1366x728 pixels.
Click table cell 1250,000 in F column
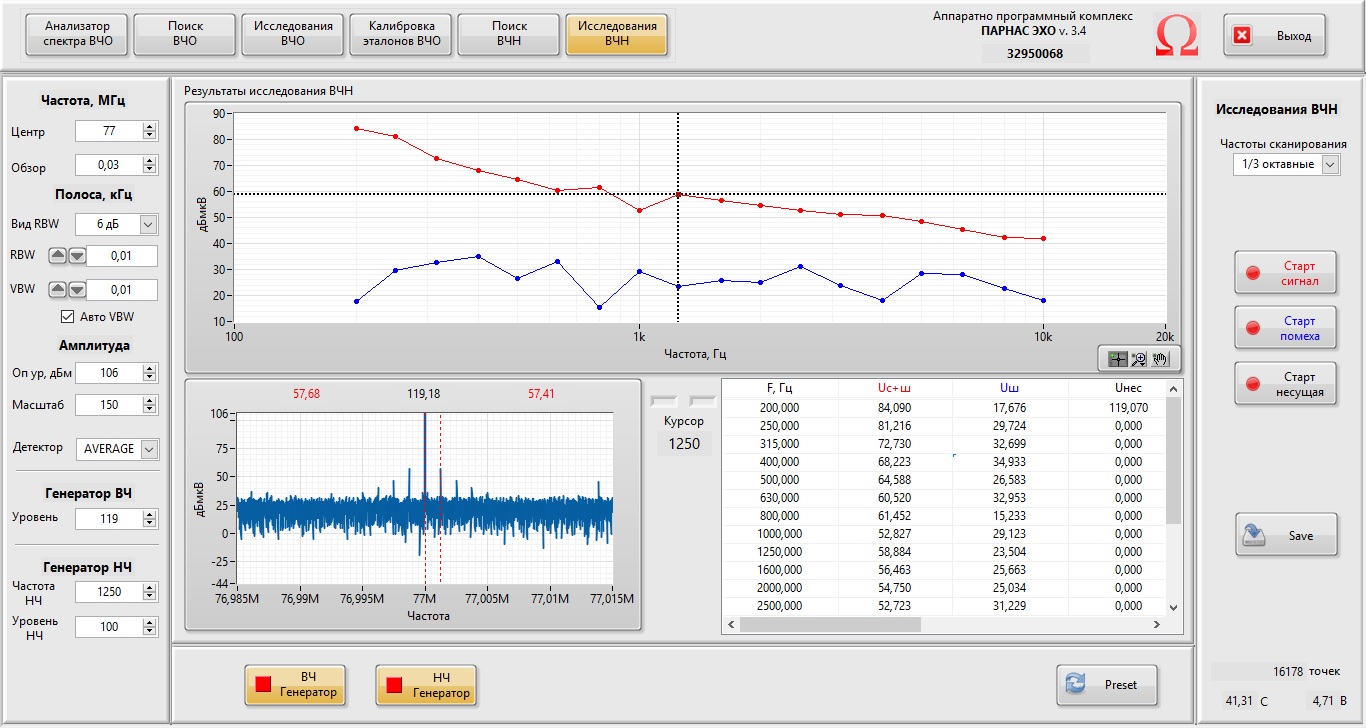click(779, 552)
